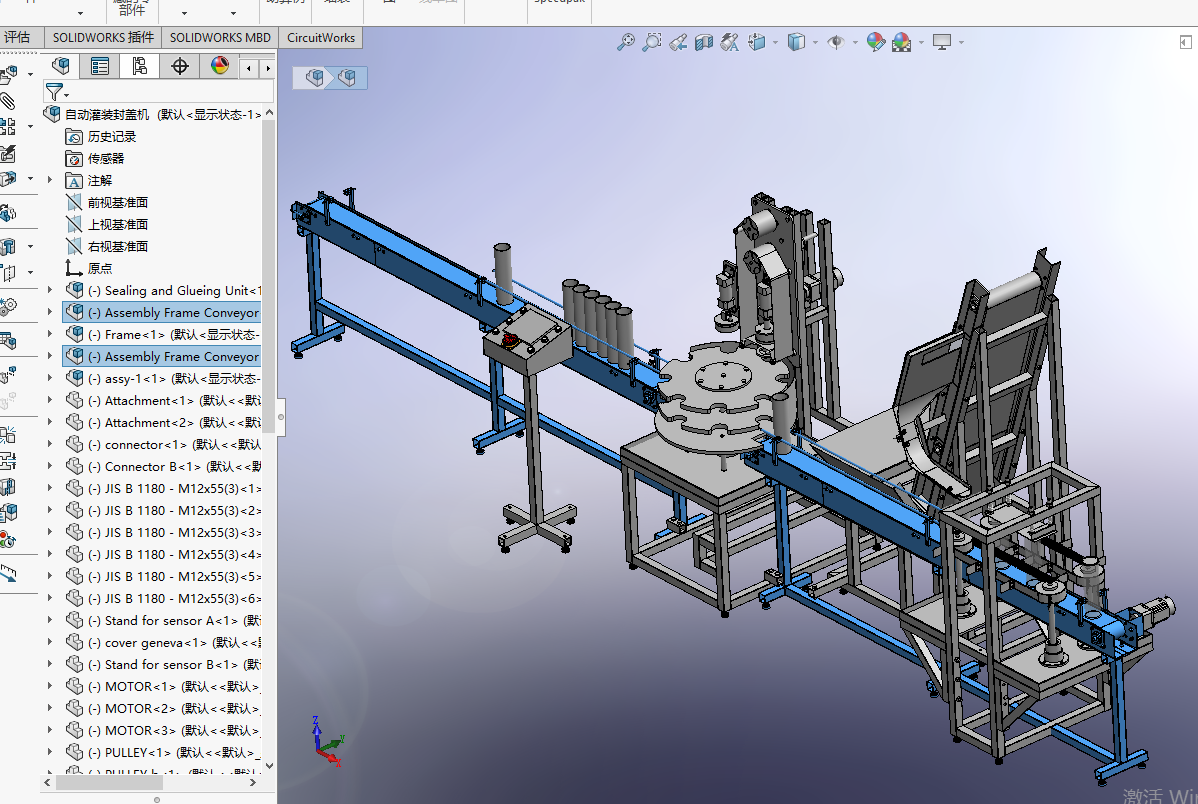Image resolution: width=1198 pixels, height=804 pixels.
Task: Expand the assy-1<1> subassembly node
Action: (x=50, y=378)
